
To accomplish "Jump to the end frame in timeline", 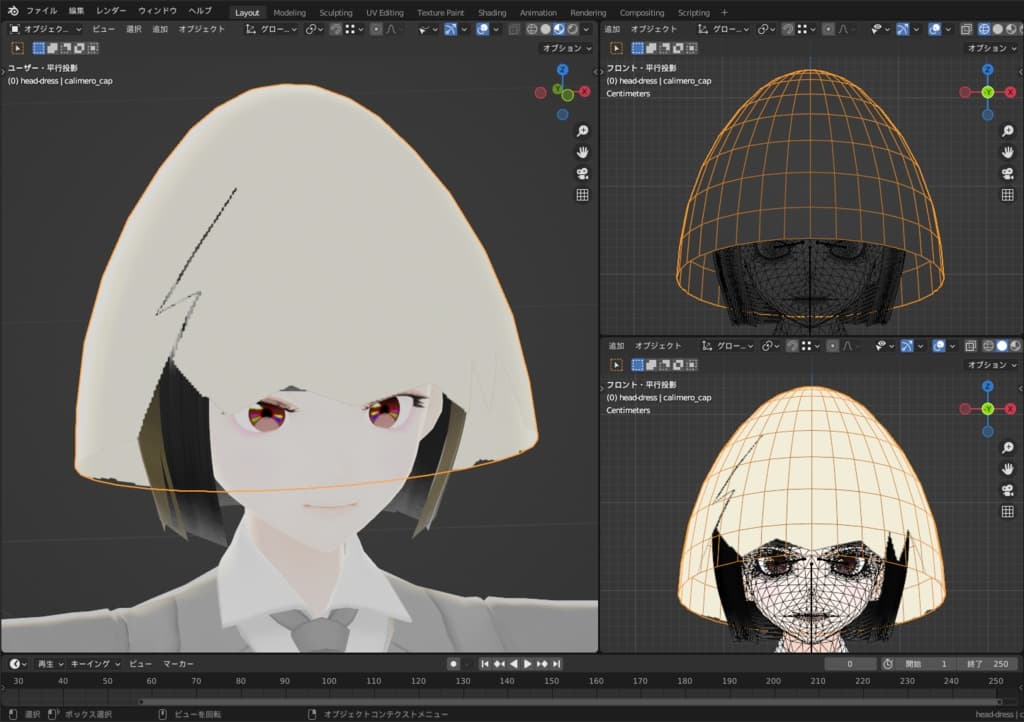I will 557,664.
